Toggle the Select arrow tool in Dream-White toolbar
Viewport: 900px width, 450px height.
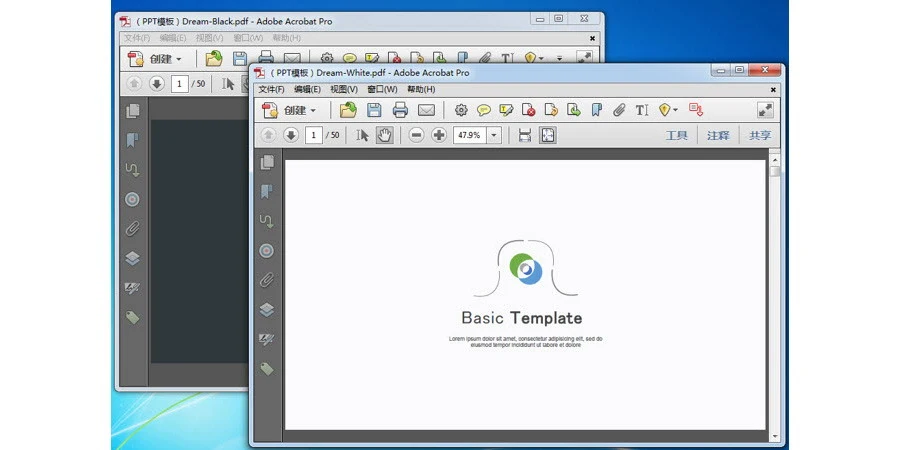[363, 135]
